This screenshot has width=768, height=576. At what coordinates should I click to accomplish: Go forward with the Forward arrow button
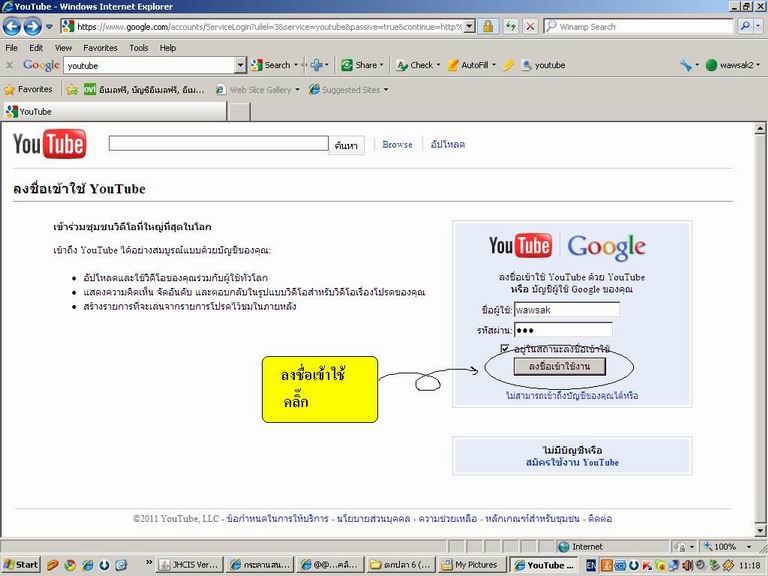tap(32, 26)
